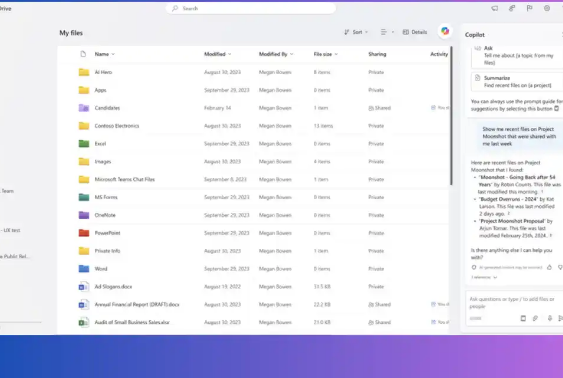Open the Apps folder
The height and width of the screenshot is (378, 563).
click(x=100, y=90)
